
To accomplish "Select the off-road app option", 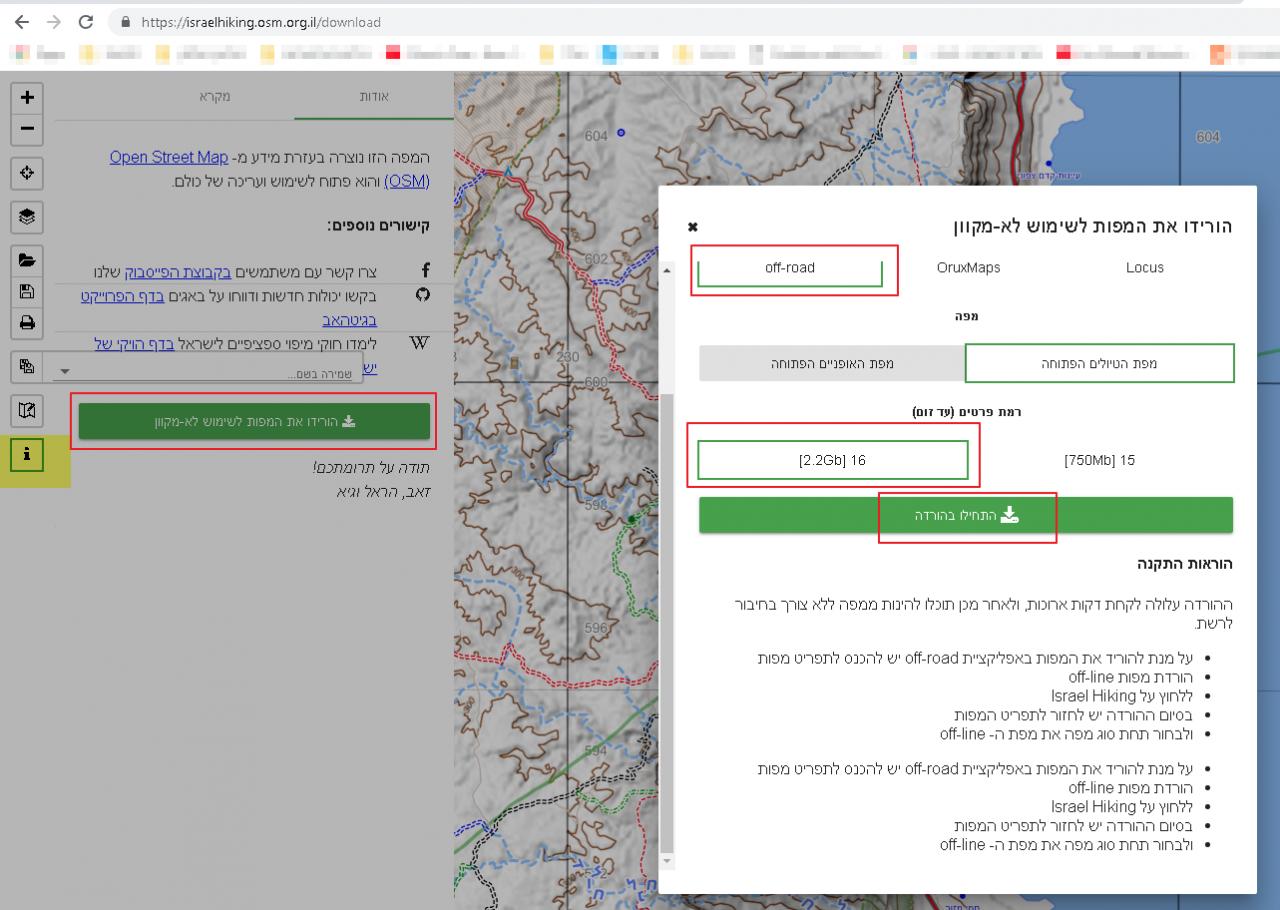I will point(790,268).
